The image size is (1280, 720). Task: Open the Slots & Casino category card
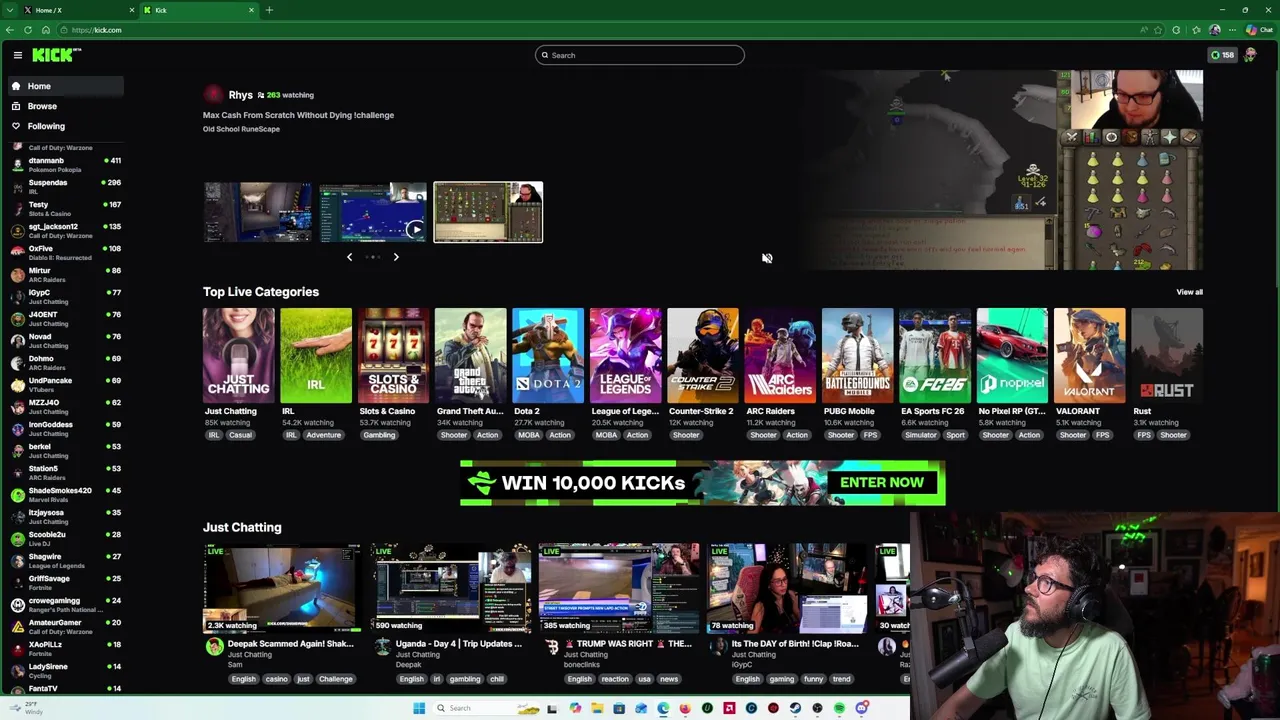pyautogui.click(x=393, y=356)
